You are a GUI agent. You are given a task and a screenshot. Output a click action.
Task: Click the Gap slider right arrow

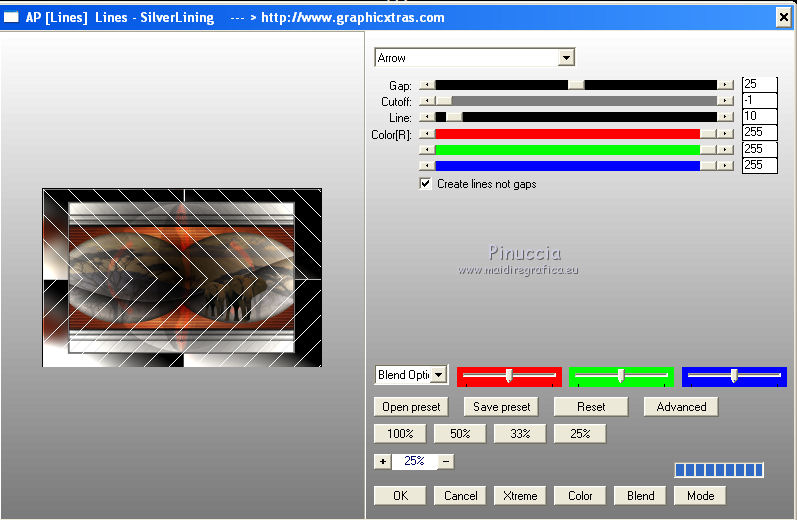pyautogui.click(x=725, y=85)
